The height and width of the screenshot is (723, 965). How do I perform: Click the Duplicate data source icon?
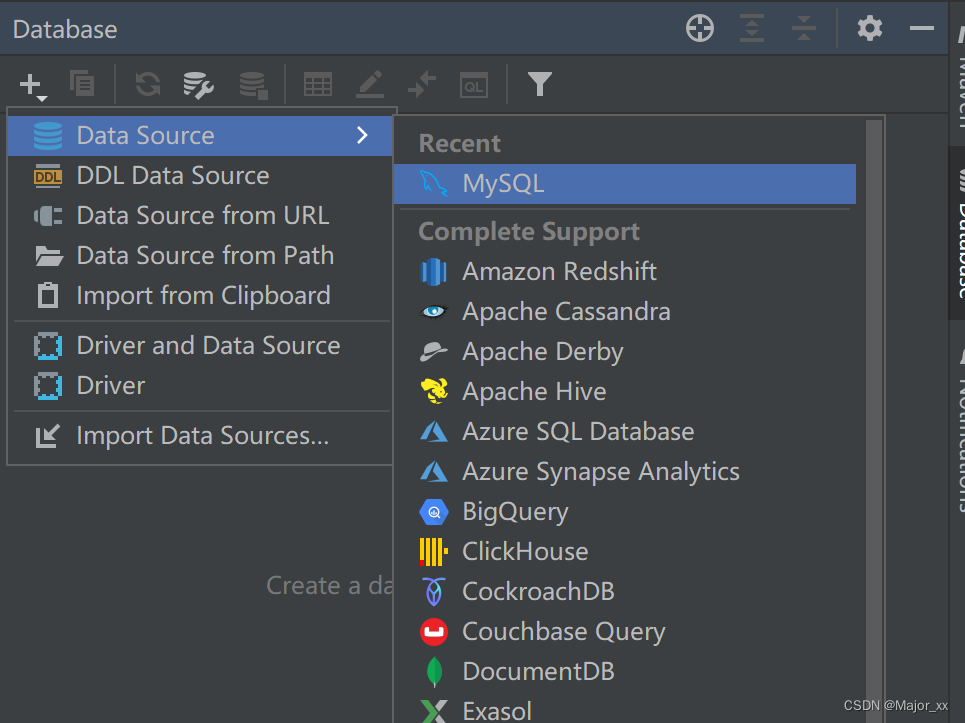(x=82, y=84)
